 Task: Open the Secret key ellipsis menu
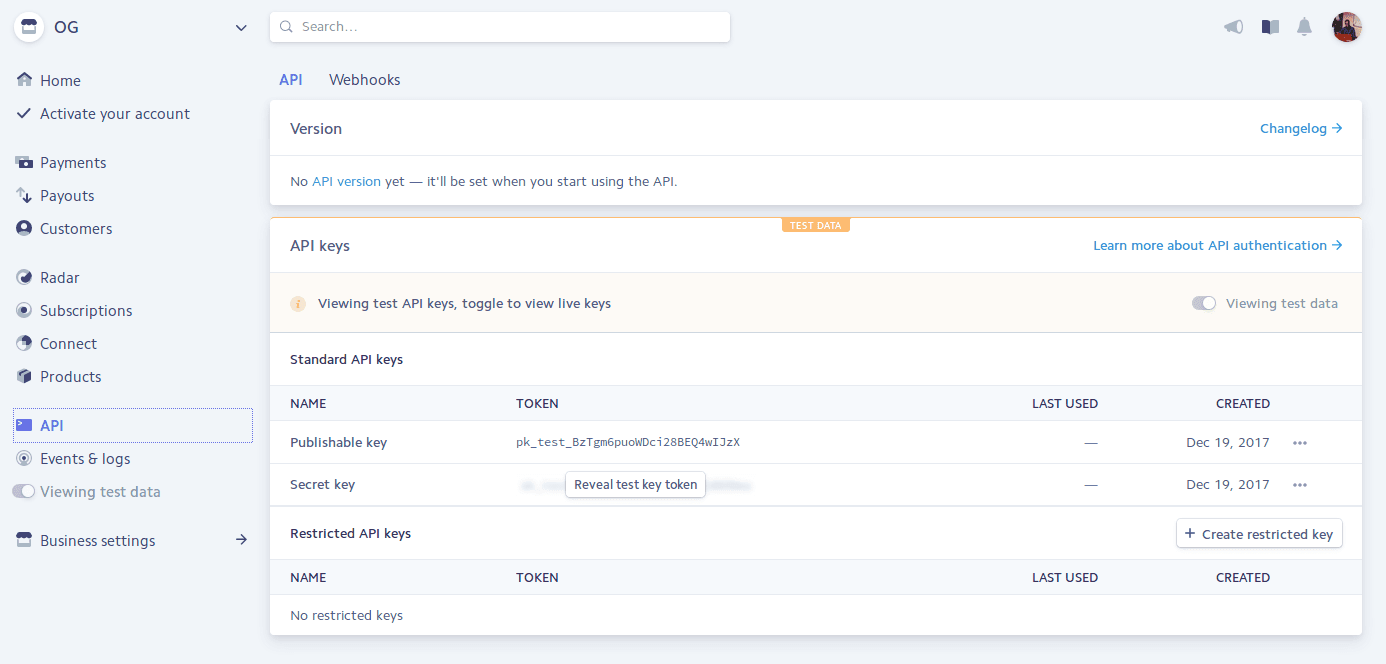(1299, 484)
